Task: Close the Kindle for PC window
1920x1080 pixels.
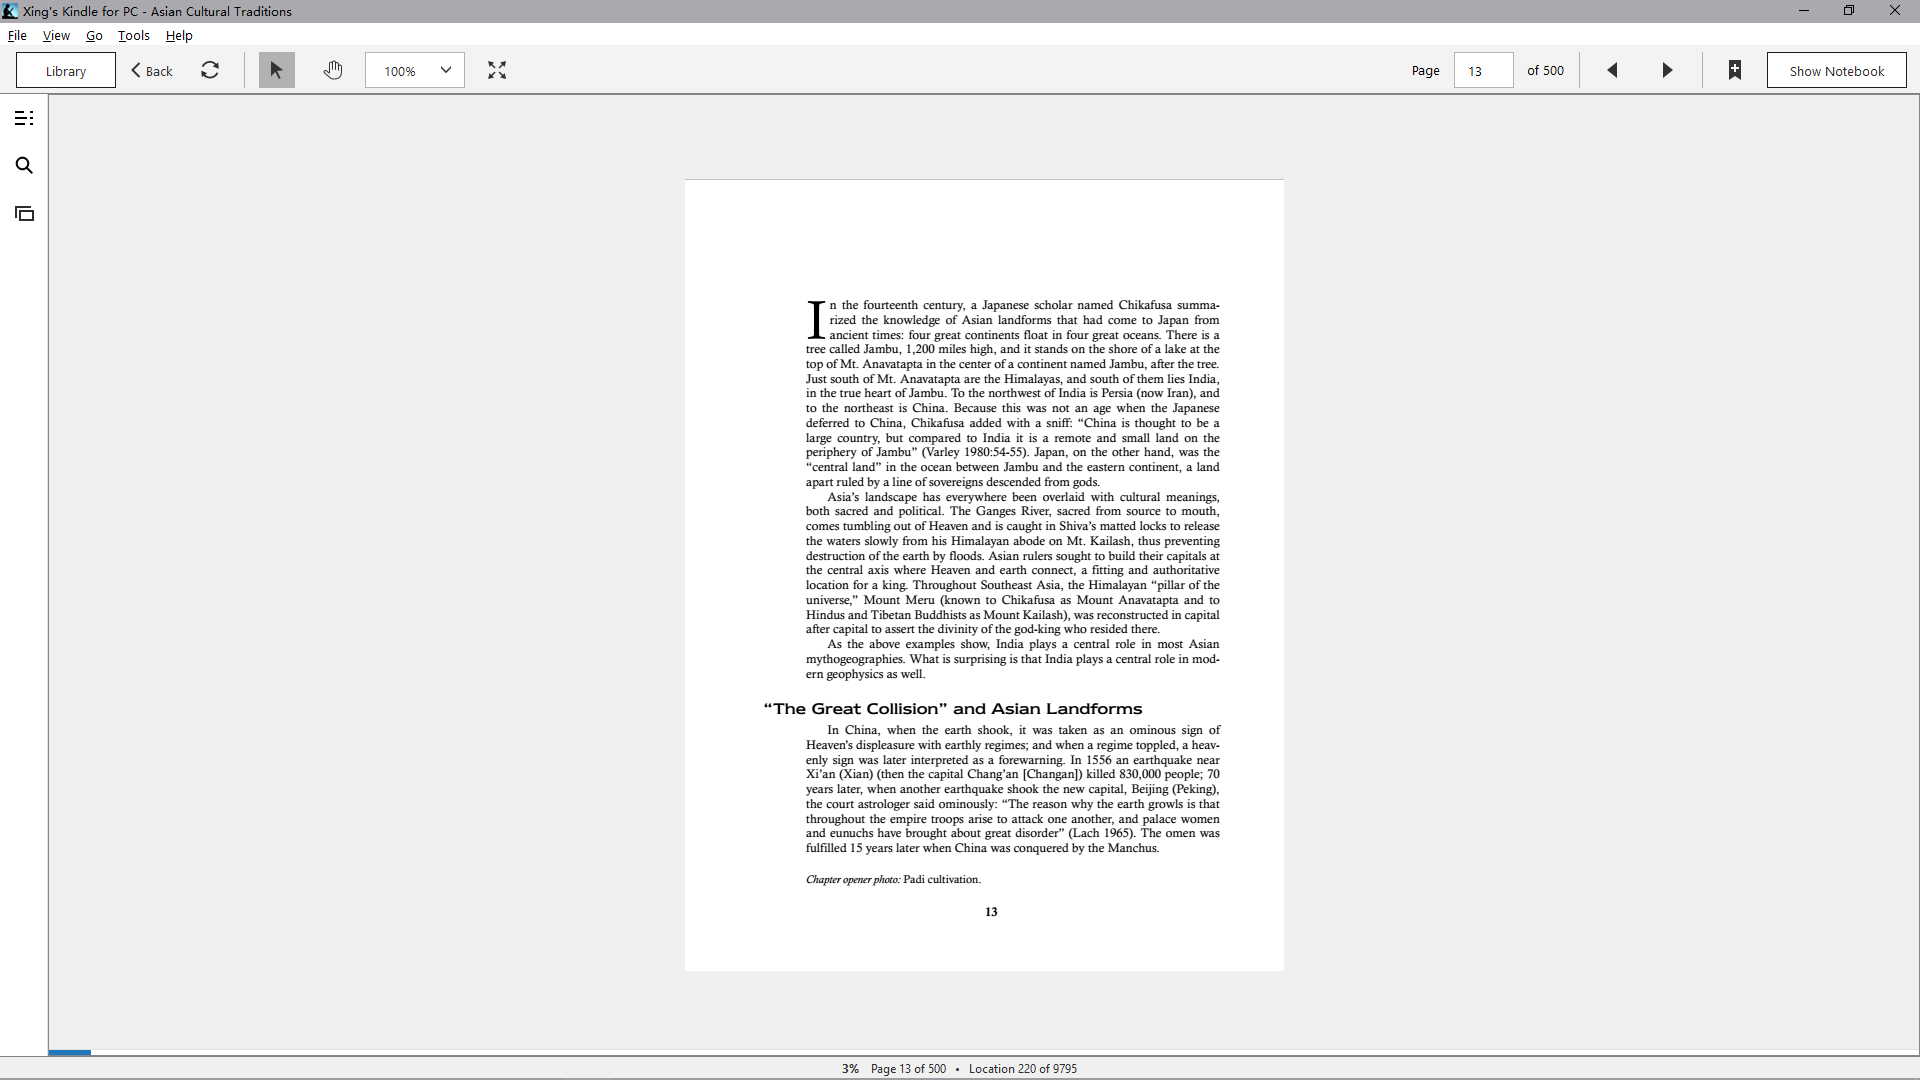Action: click(1895, 11)
